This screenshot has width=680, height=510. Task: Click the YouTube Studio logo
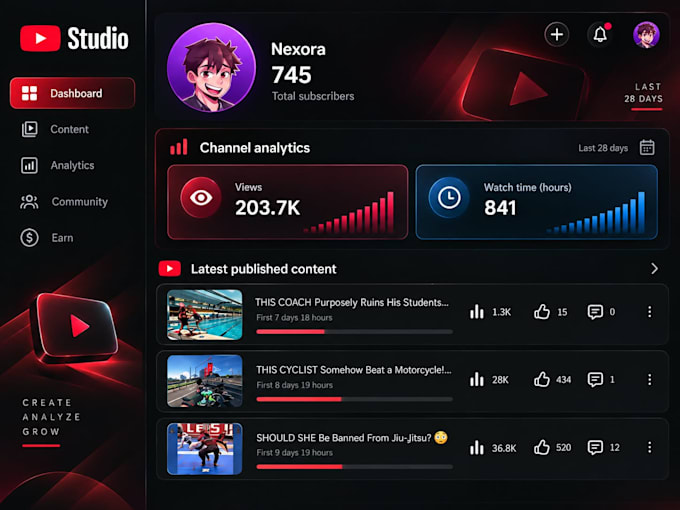pyautogui.click(x=74, y=38)
